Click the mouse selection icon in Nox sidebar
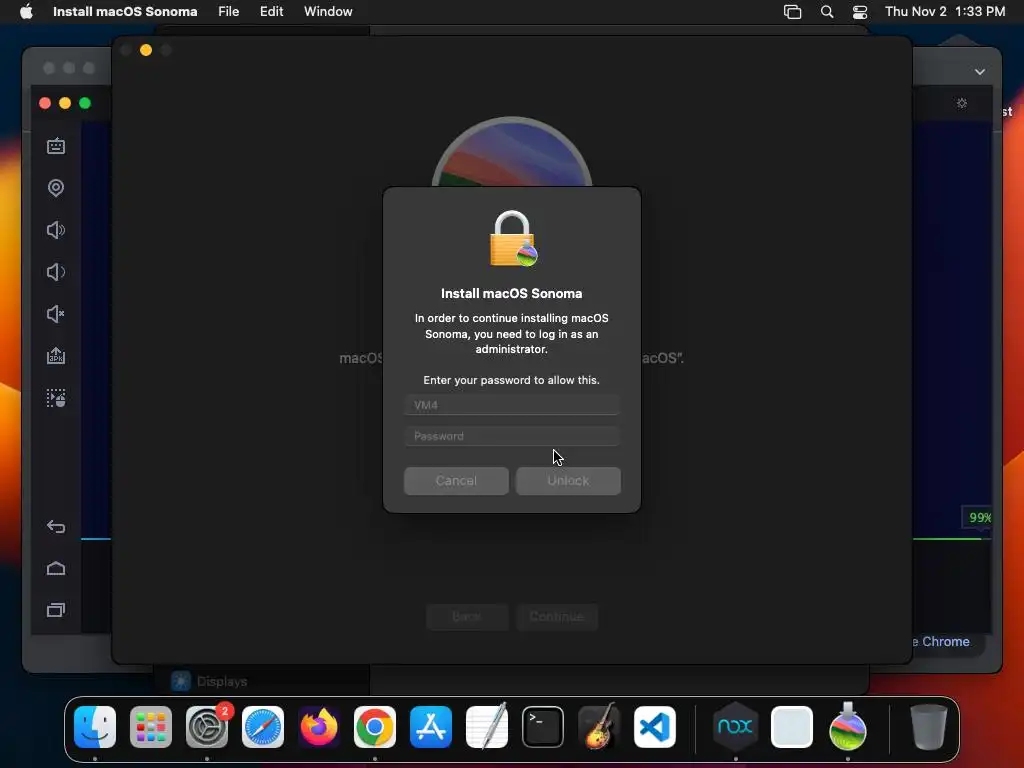This screenshot has height=768, width=1024. 56,398
